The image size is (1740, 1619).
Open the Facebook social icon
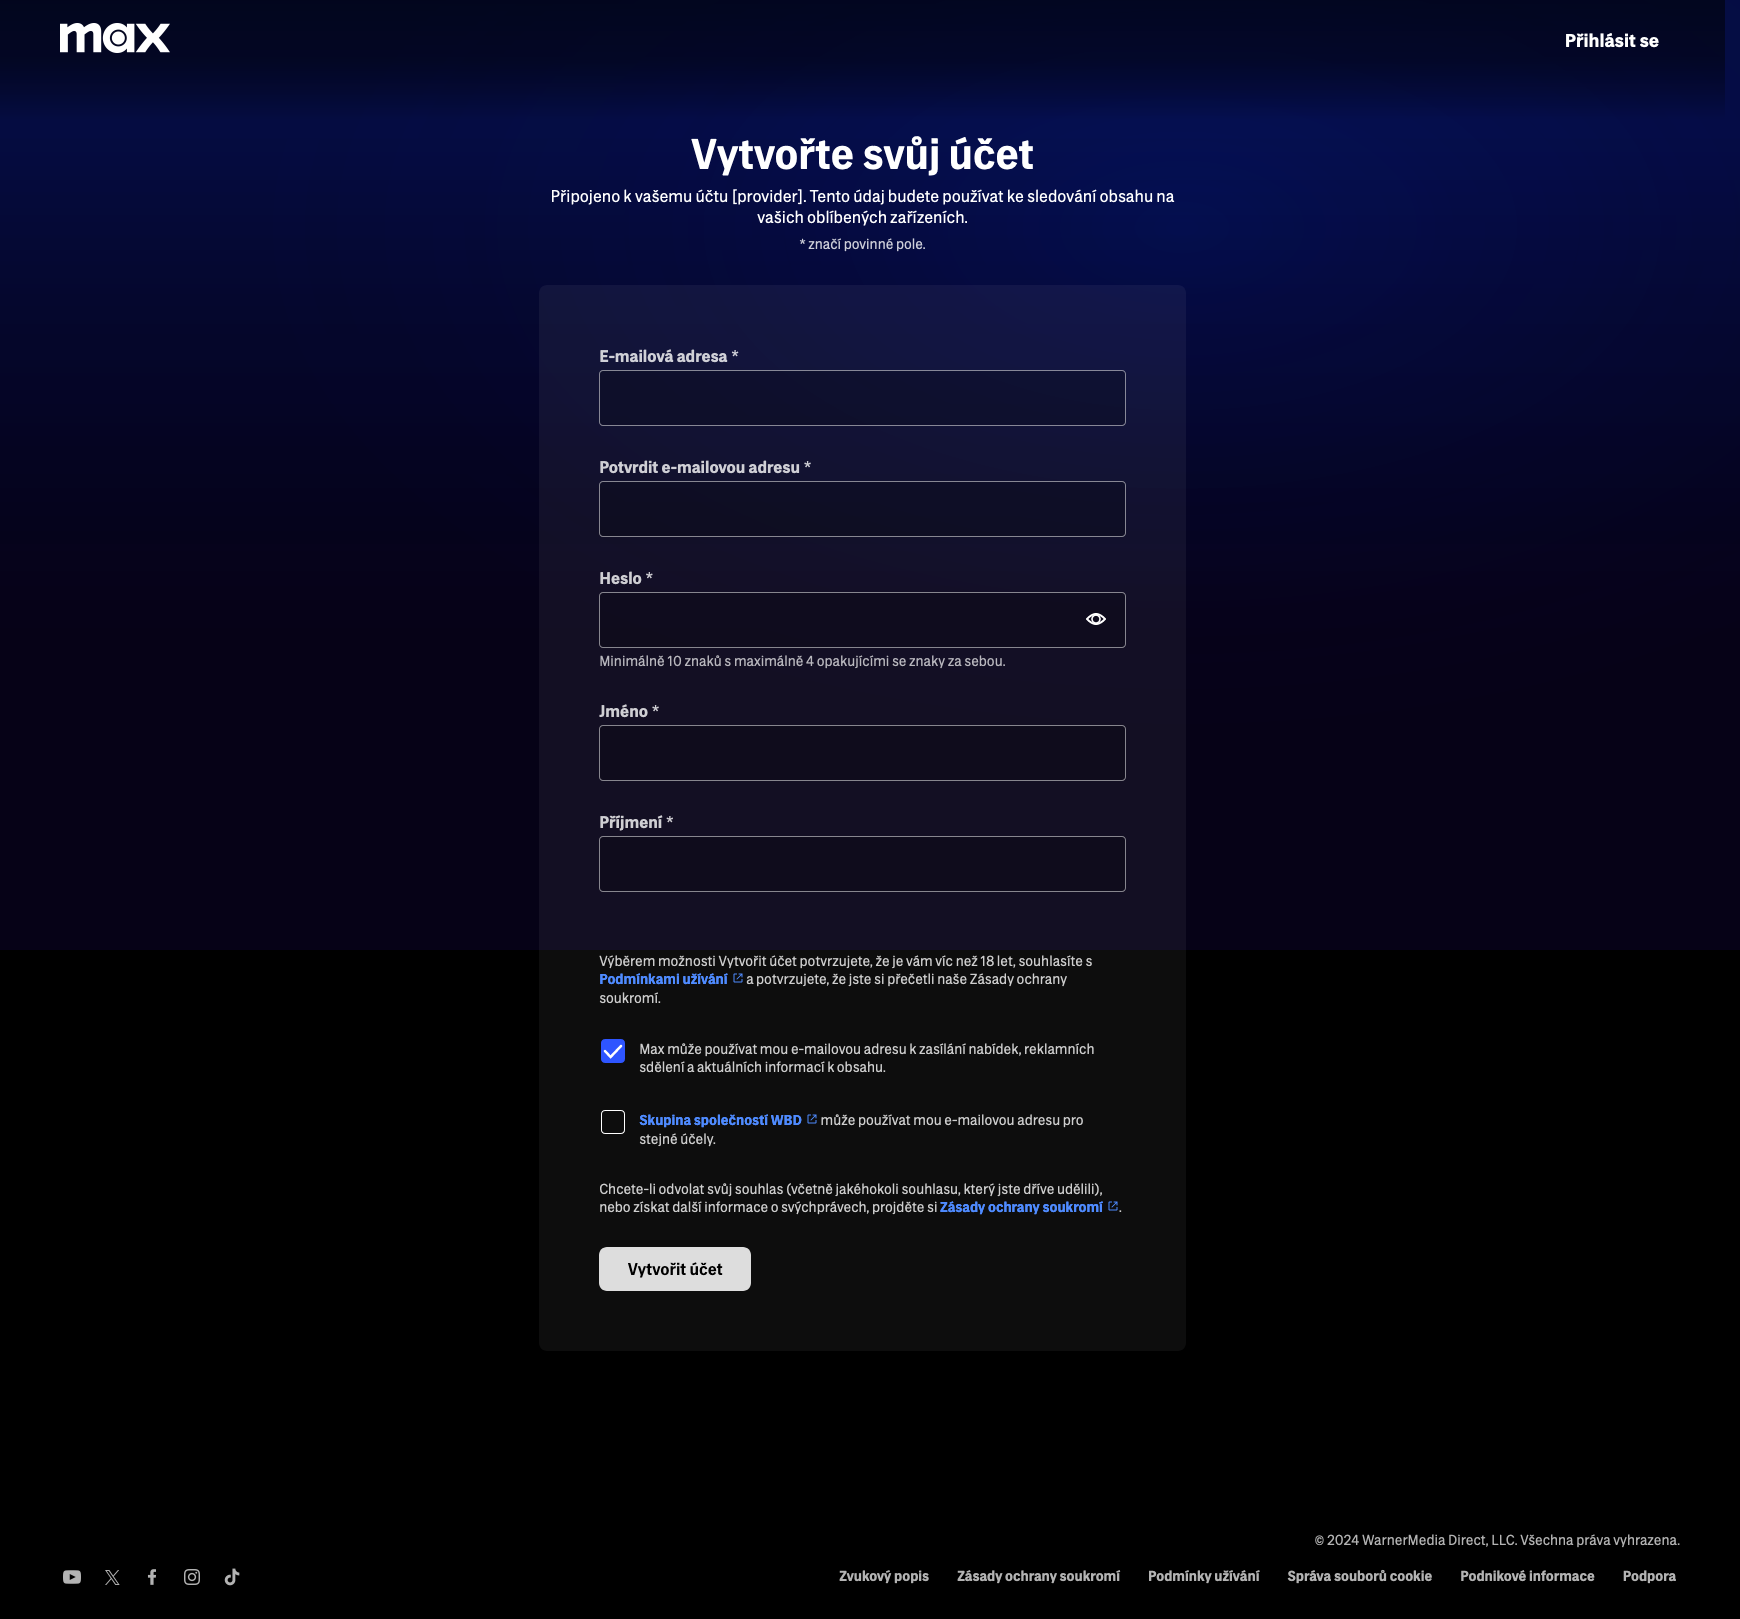152,1577
